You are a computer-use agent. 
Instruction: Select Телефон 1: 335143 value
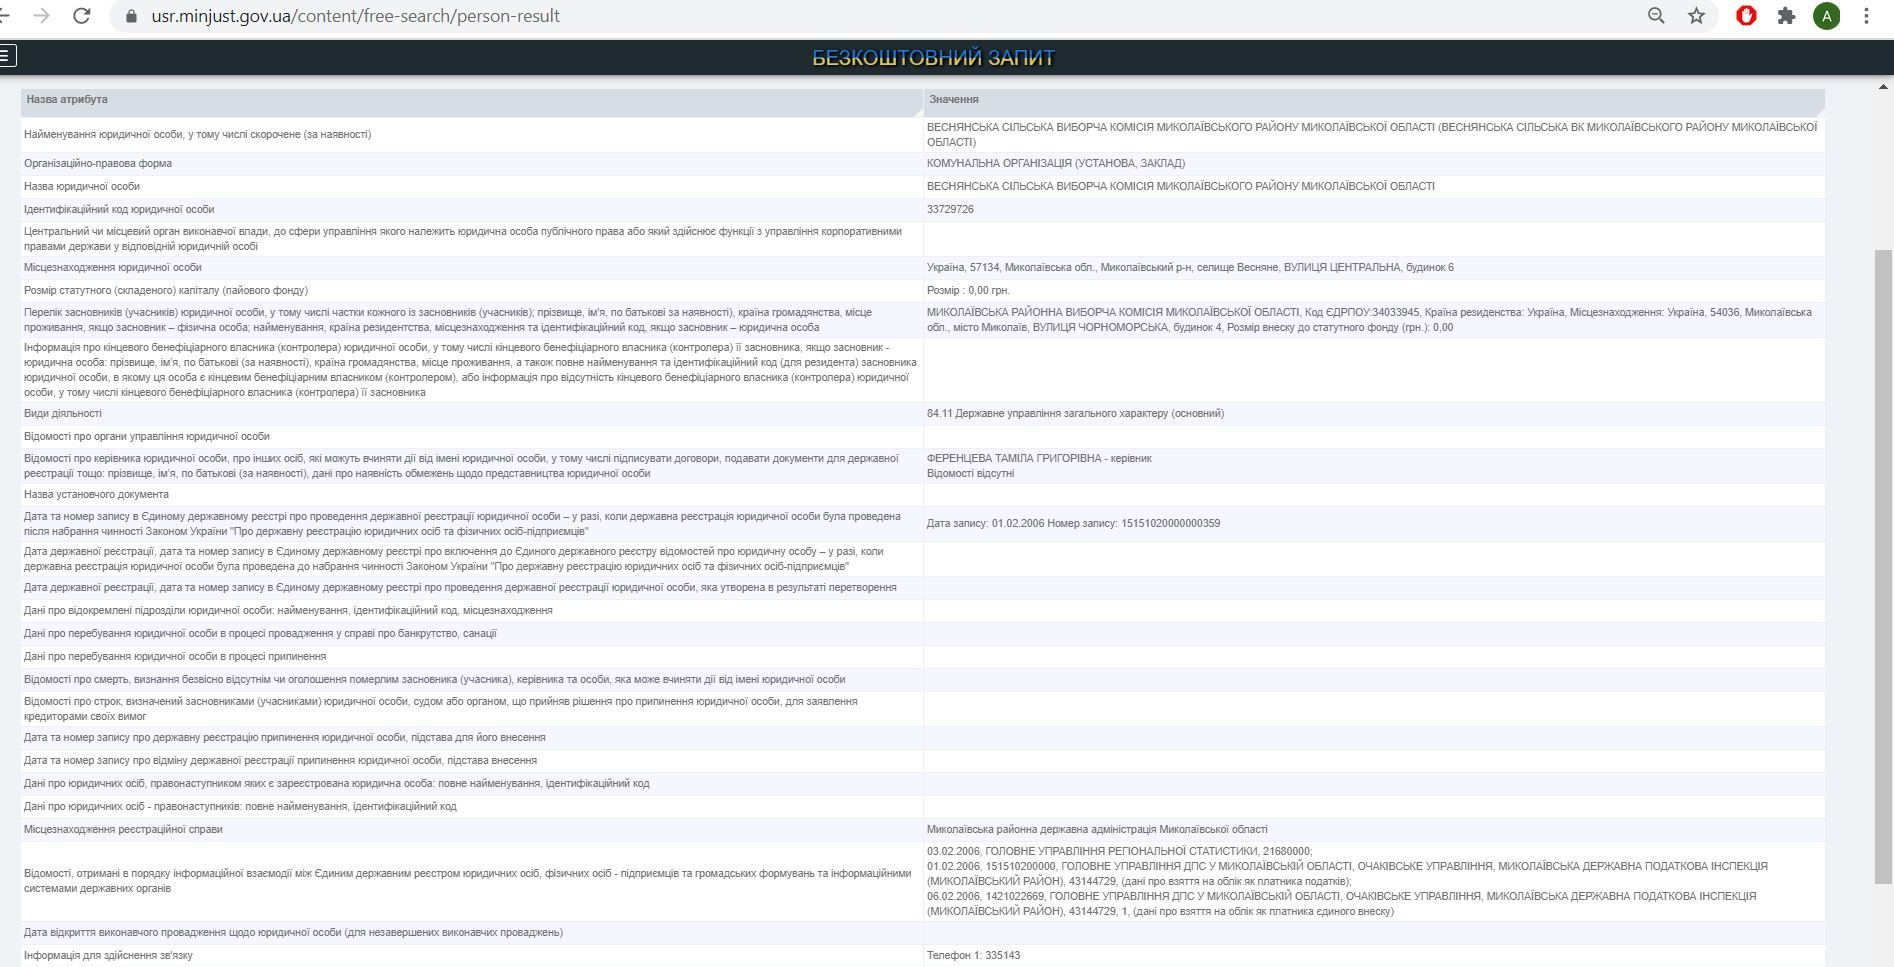tap(973, 955)
